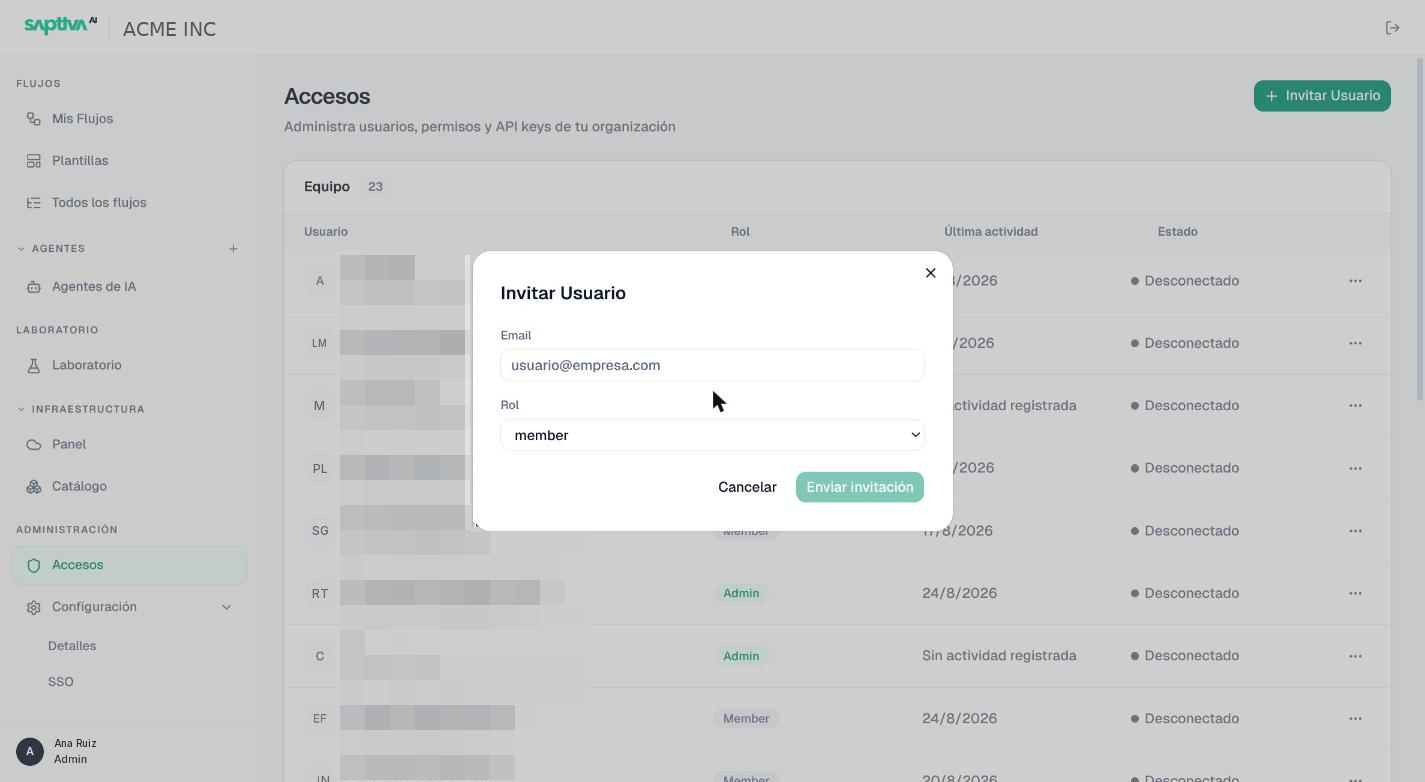Click the Catálogo icon
Screen dimensions: 1425x782
pyautogui.click(x=34, y=486)
